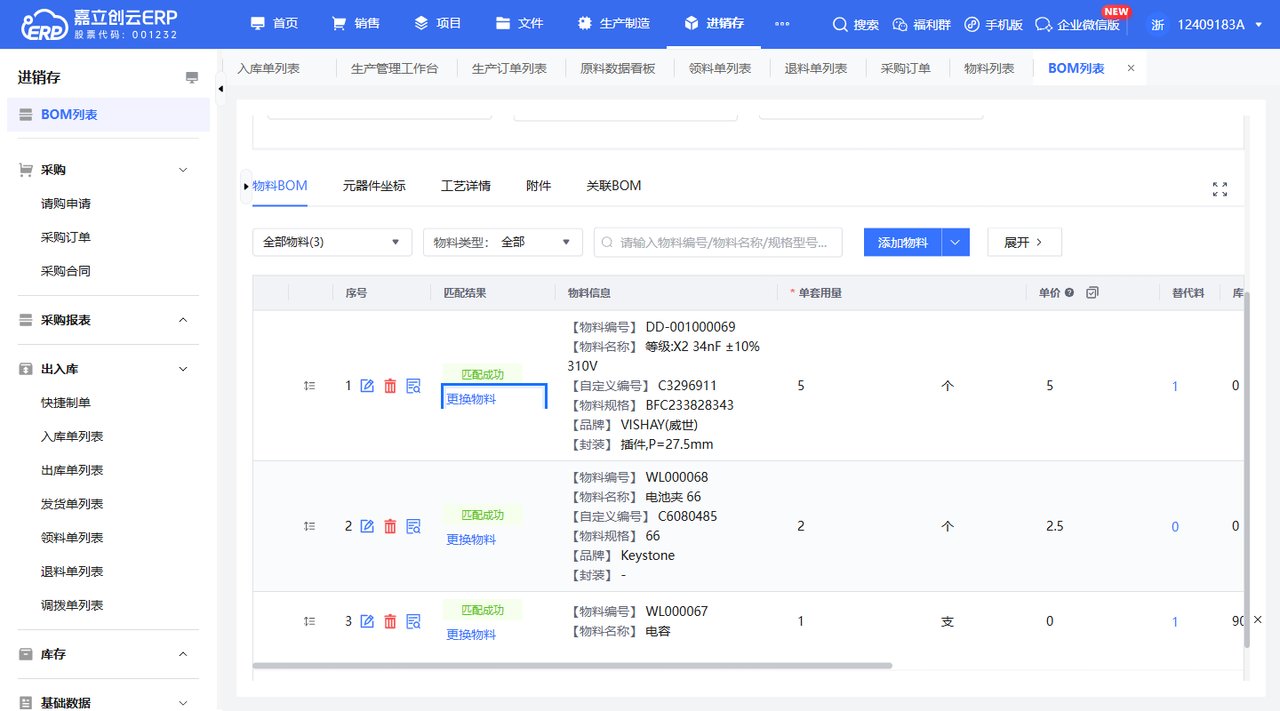Open 调拨单列表 in the sidebar
This screenshot has height=711, width=1280.
click(72, 606)
